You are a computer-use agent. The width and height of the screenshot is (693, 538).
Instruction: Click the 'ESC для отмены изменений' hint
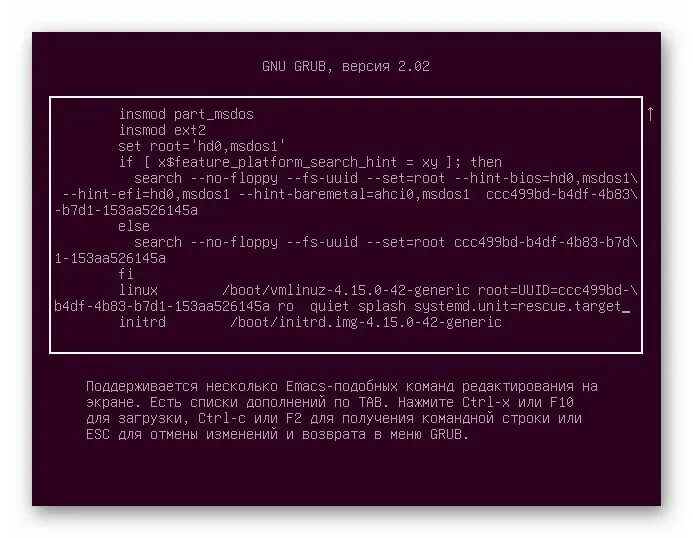click(182, 435)
